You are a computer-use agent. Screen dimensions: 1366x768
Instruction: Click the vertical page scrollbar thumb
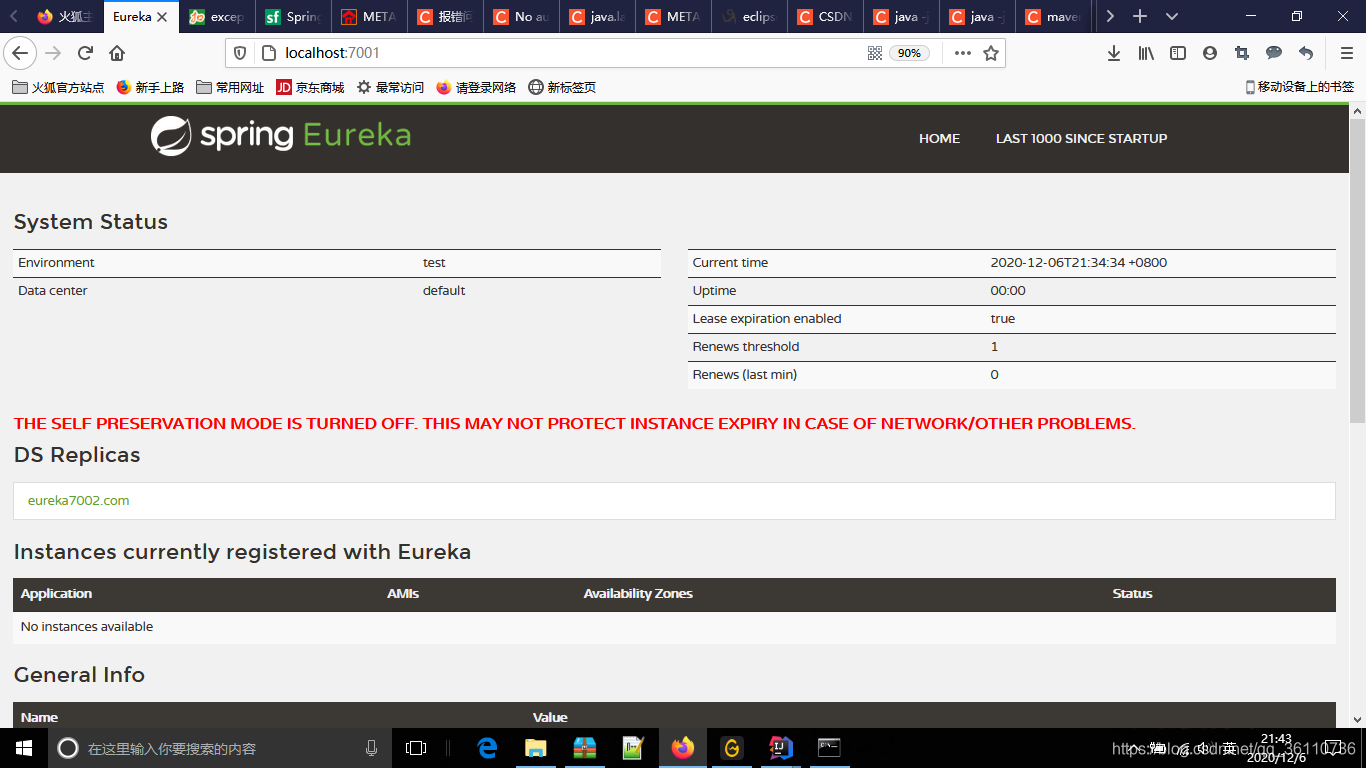tap(1357, 269)
